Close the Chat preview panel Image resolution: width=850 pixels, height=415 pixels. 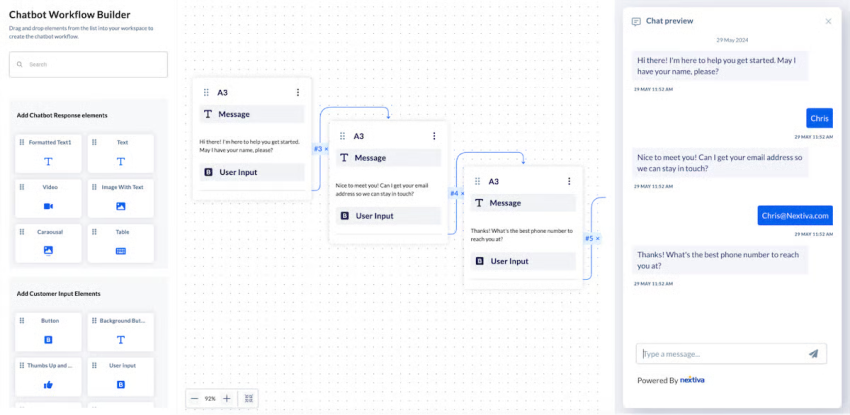pyautogui.click(x=828, y=21)
